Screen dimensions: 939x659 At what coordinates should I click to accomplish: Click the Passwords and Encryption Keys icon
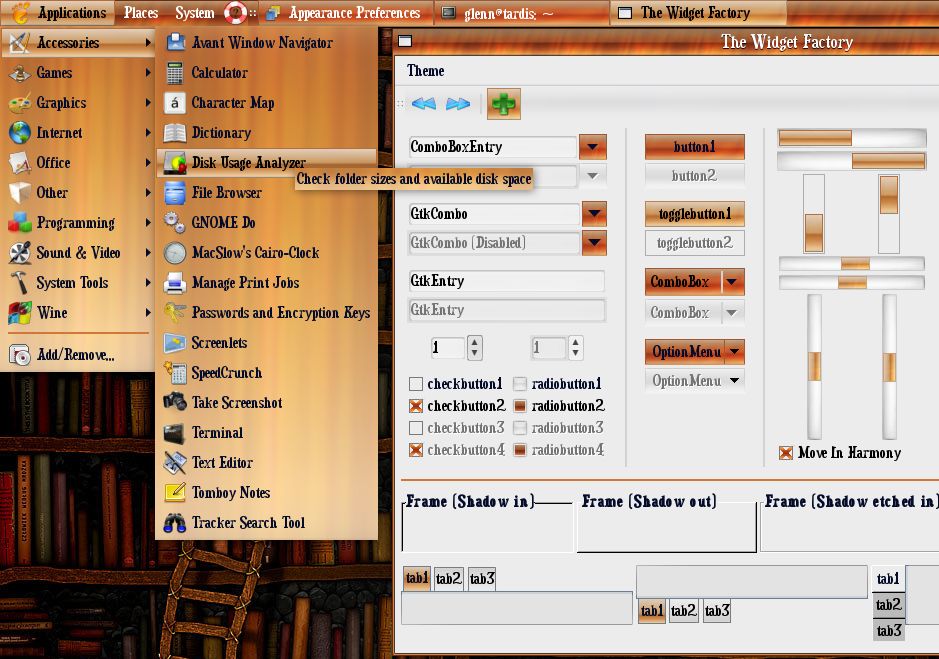tap(175, 312)
